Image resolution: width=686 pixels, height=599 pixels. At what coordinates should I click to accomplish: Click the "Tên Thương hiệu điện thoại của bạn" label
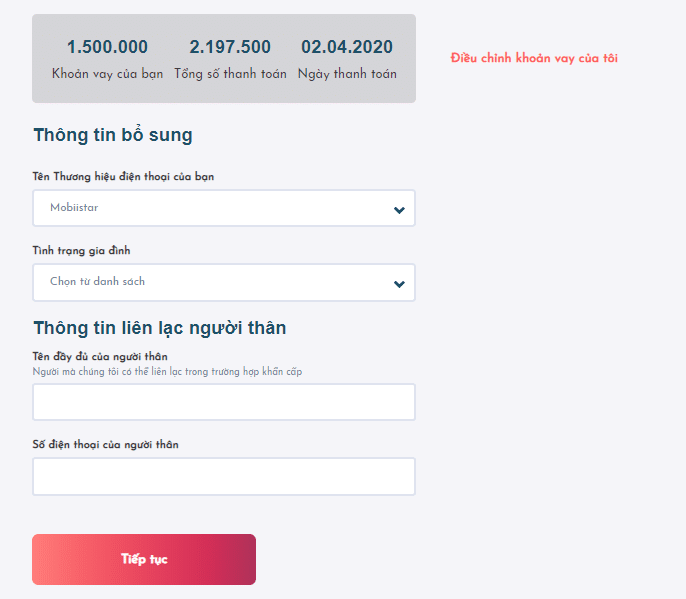click(123, 177)
